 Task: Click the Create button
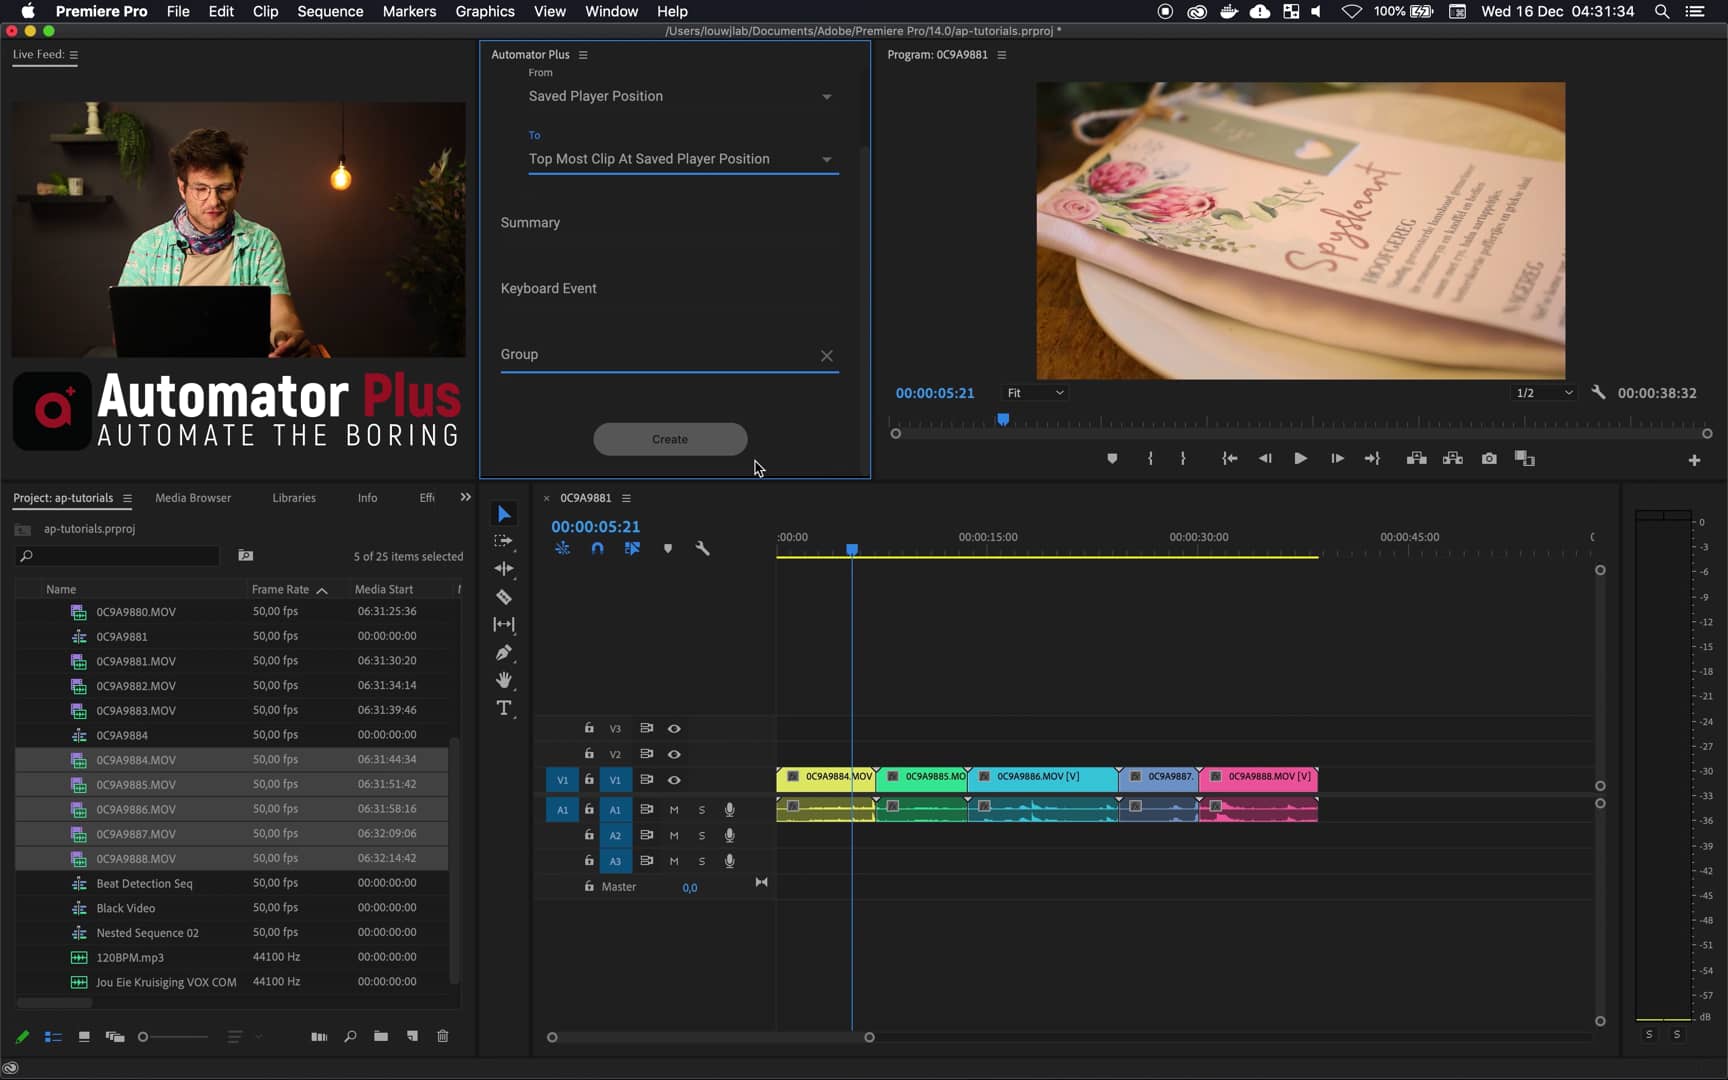pos(670,439)
